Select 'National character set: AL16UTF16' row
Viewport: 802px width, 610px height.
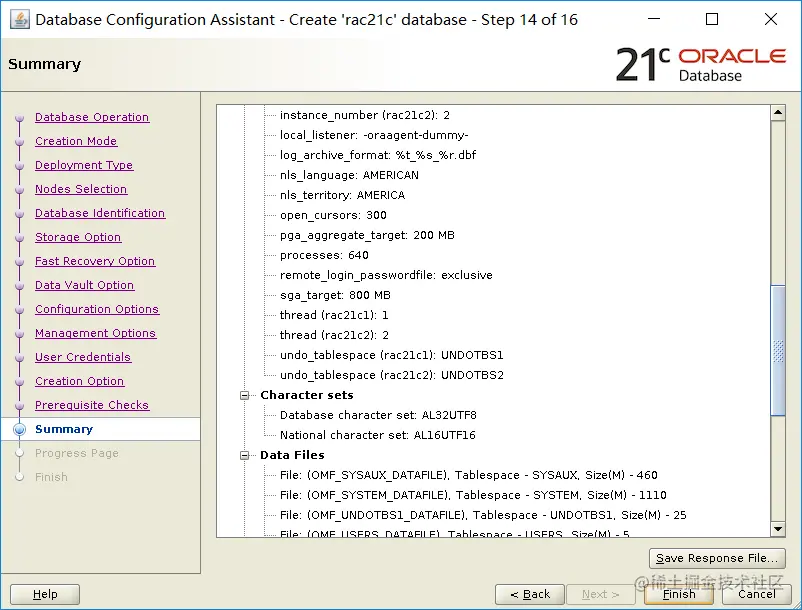377,435
